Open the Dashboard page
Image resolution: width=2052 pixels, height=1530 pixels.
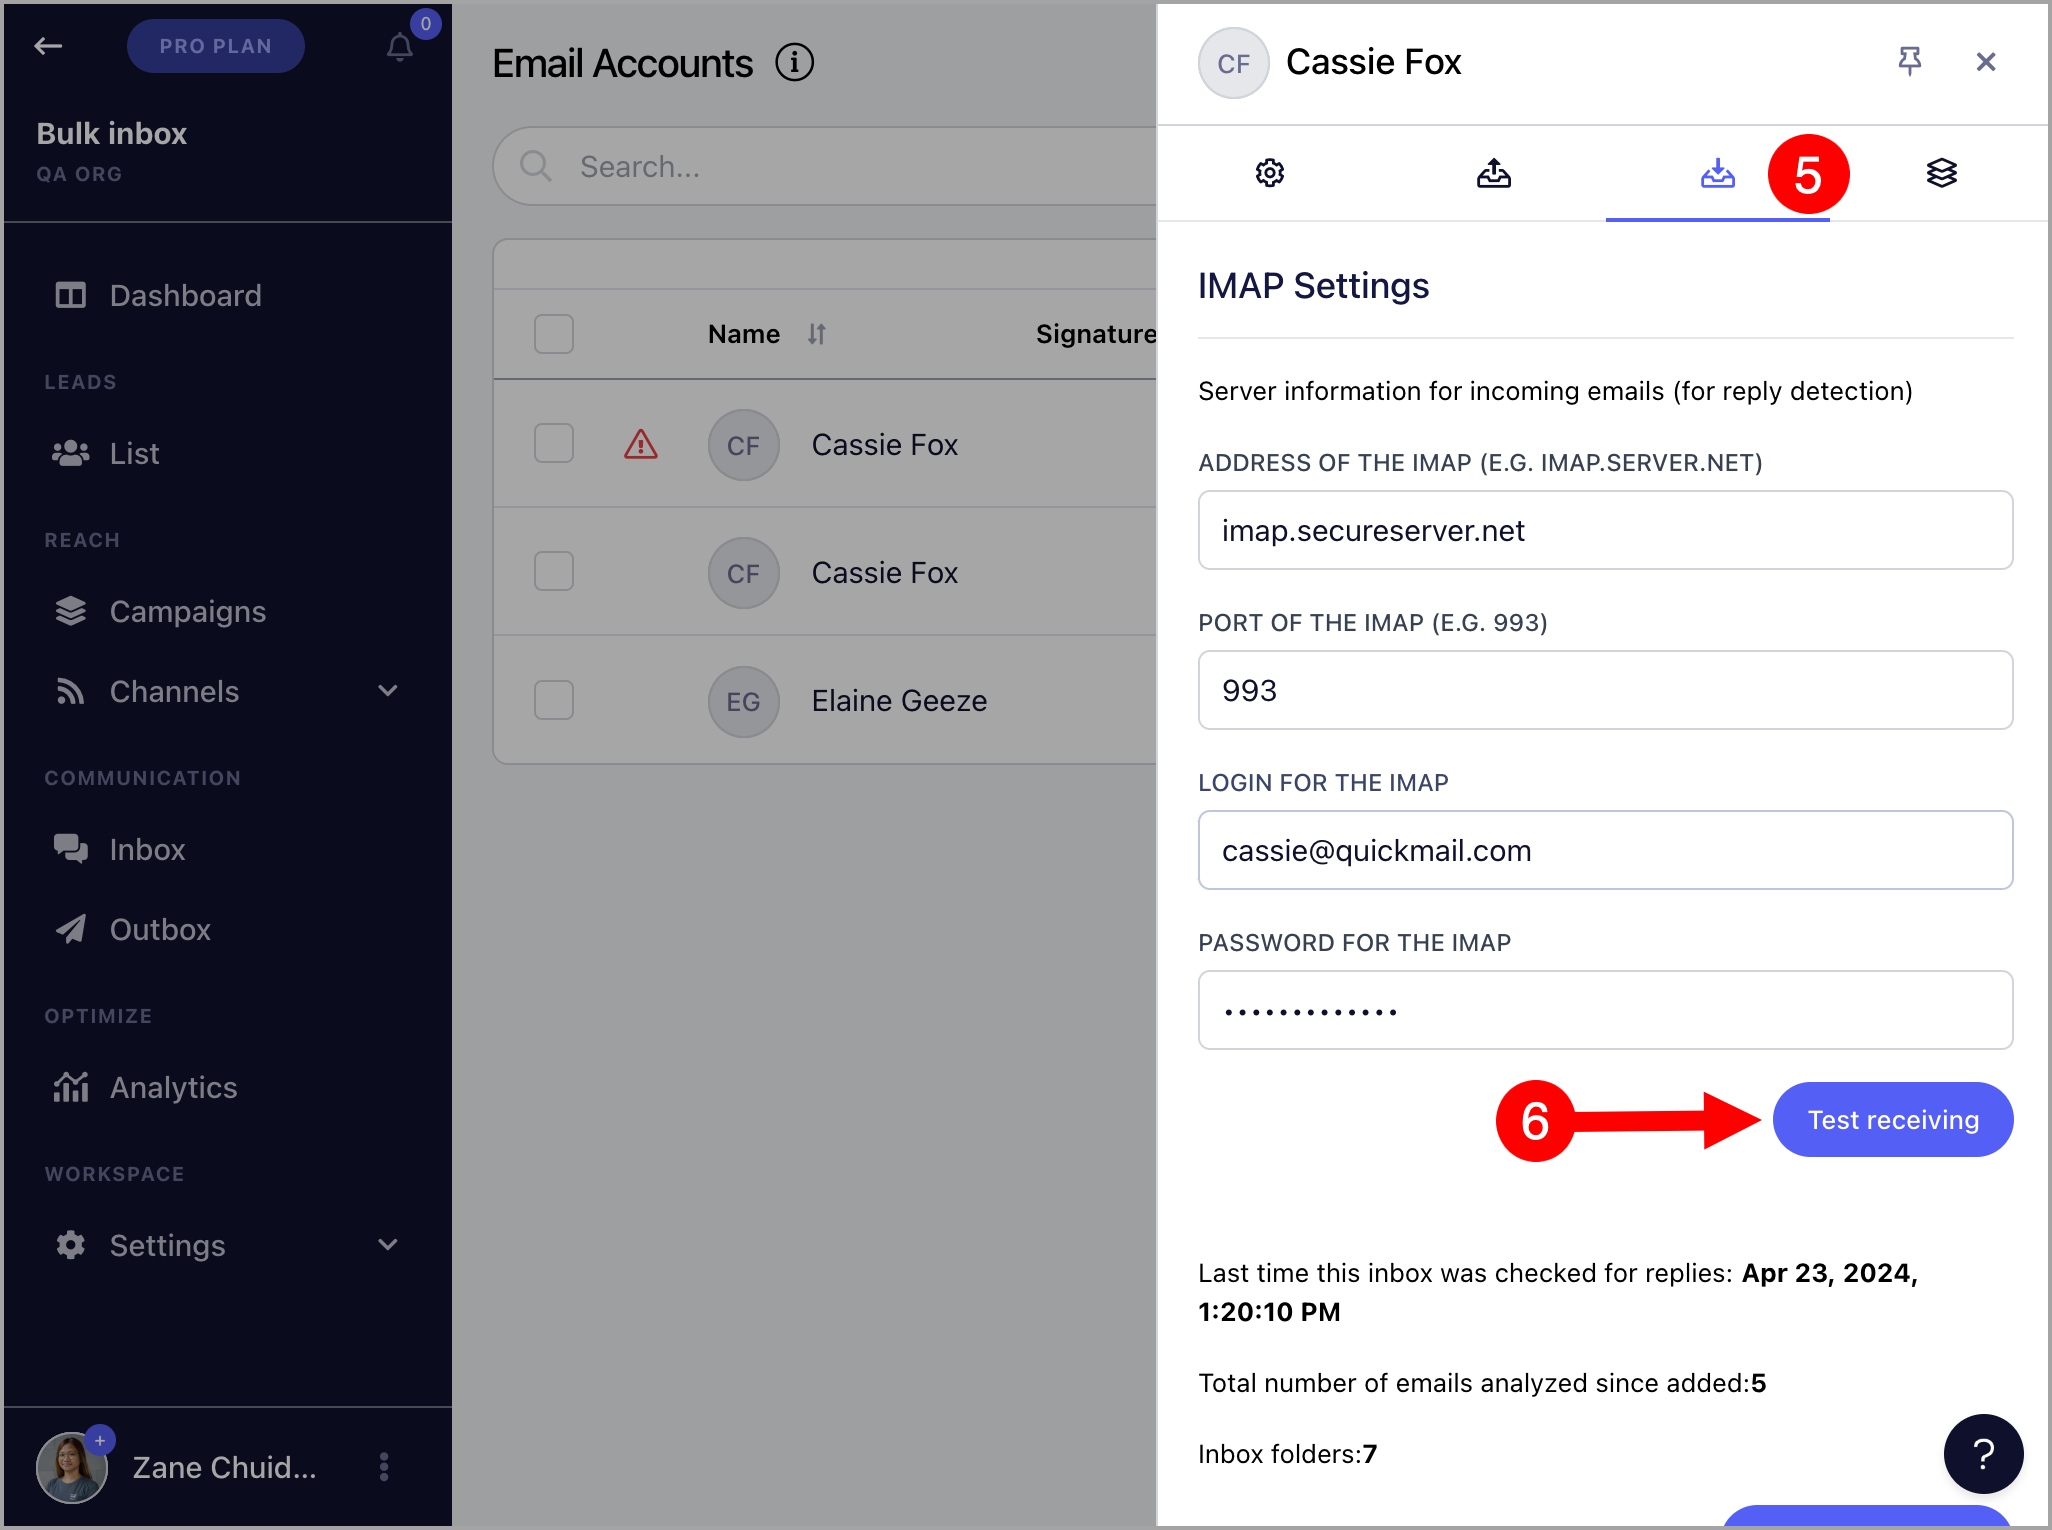click(185, 295)
